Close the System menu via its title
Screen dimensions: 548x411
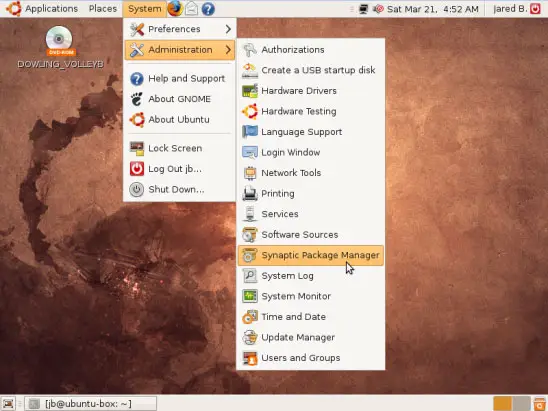pyautogui.click(x=145, y=9)
